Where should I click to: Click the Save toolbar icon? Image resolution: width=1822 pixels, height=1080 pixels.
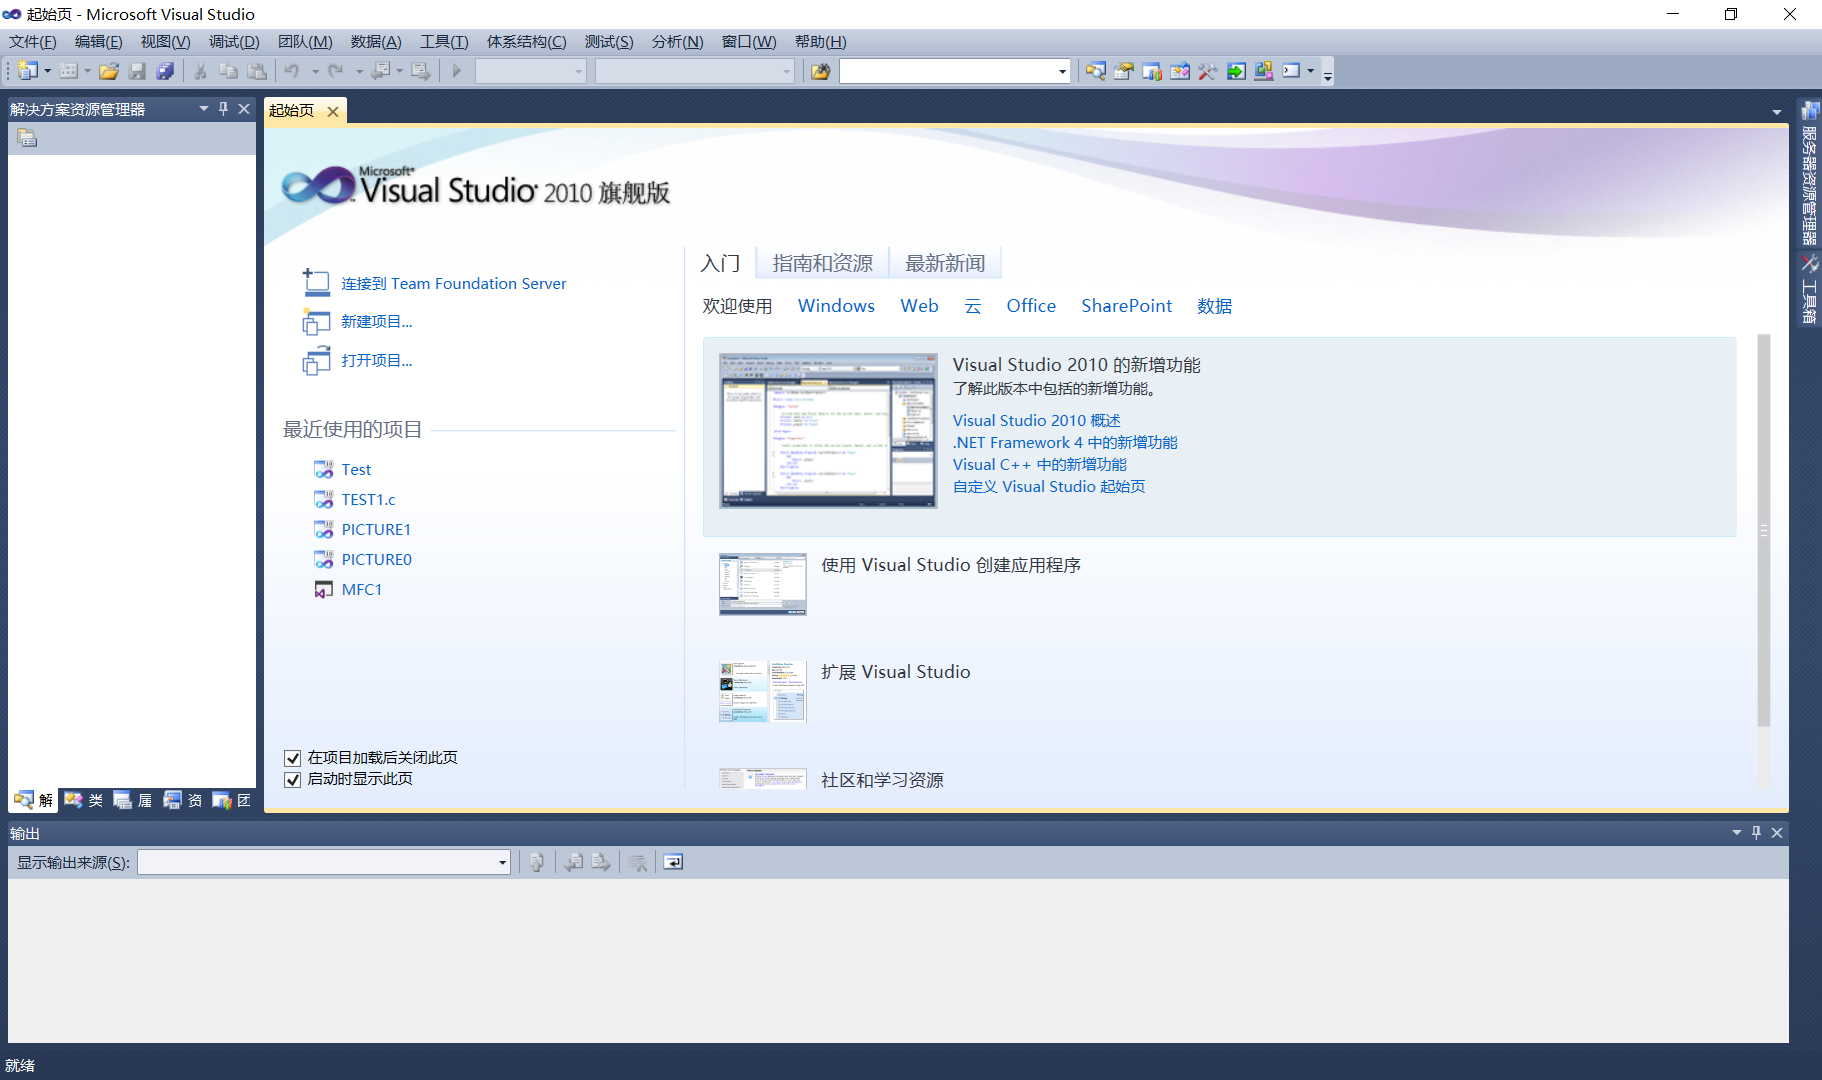(x=138, y=71)
